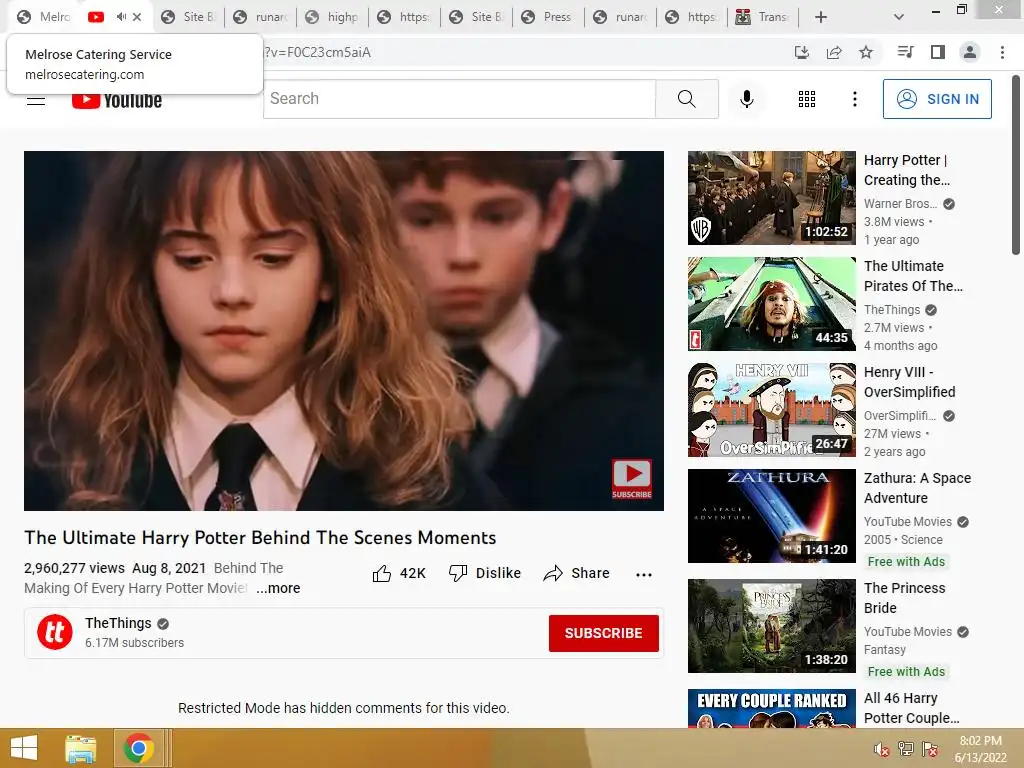This screenshot has height=768, width=1024.
Task: Open the Zathura movie thumbnail
Action: pos(772,516)
